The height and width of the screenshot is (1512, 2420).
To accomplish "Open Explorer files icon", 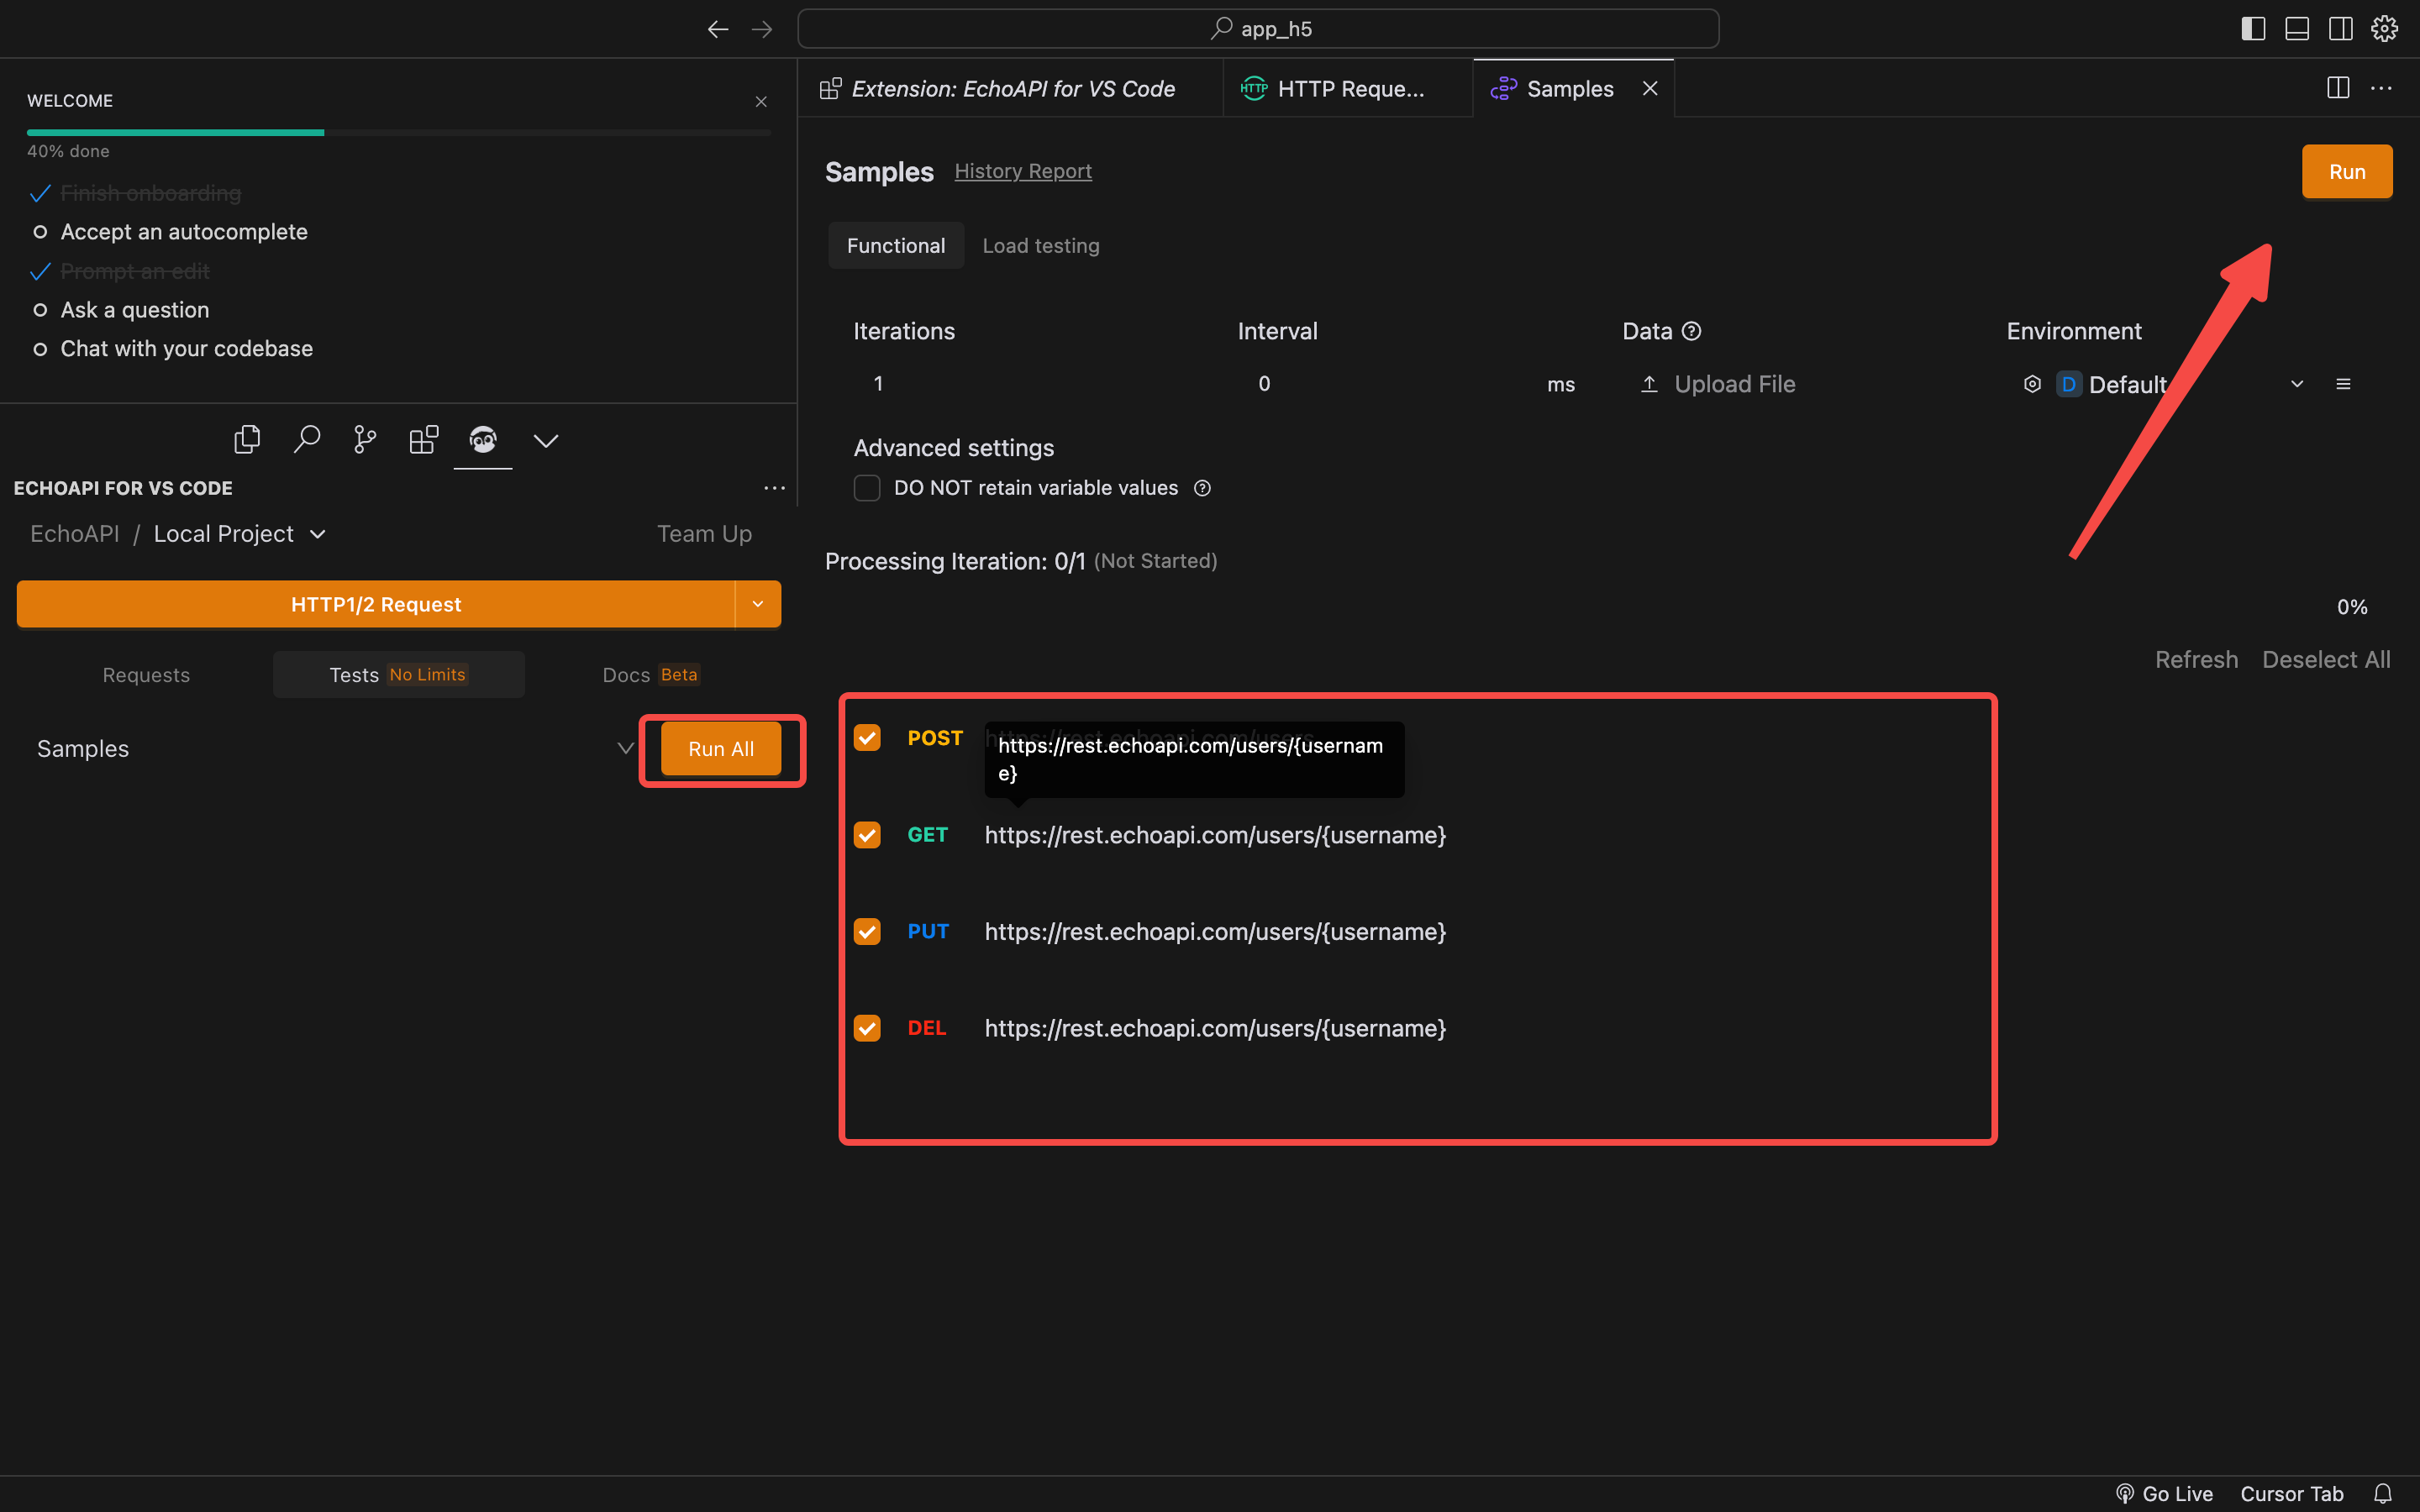I will (x=247, y=439).
